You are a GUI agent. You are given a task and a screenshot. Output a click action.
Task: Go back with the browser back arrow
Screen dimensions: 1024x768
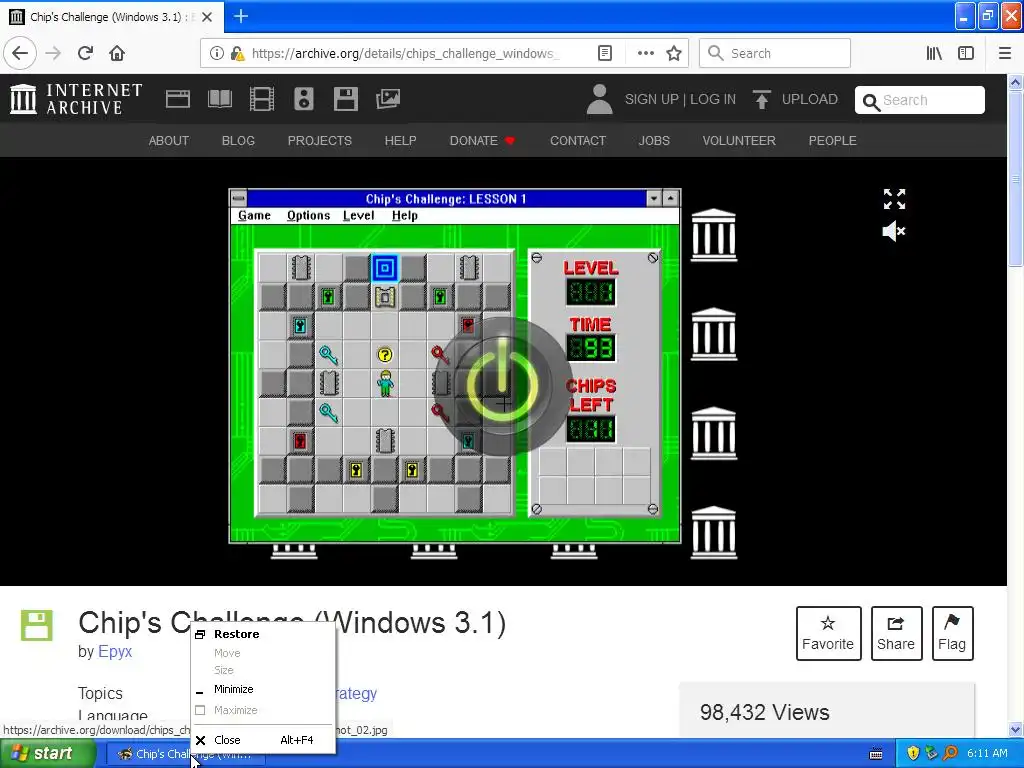(20, 53)
